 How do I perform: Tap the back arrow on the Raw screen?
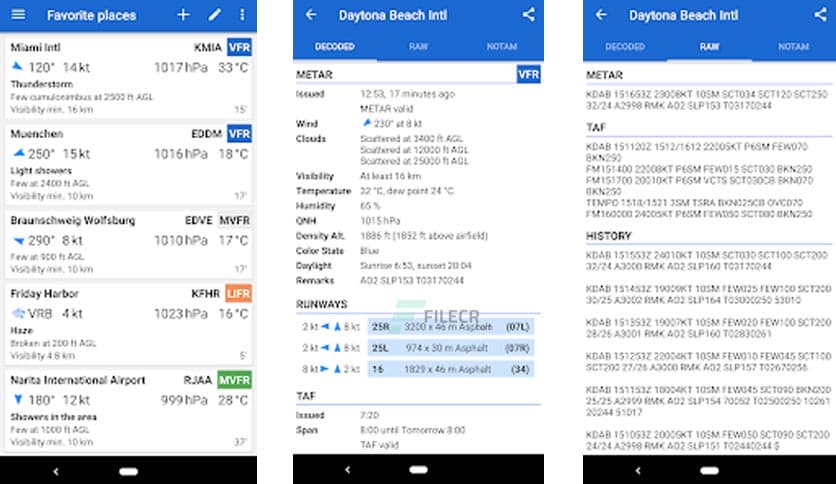[601, 14]
